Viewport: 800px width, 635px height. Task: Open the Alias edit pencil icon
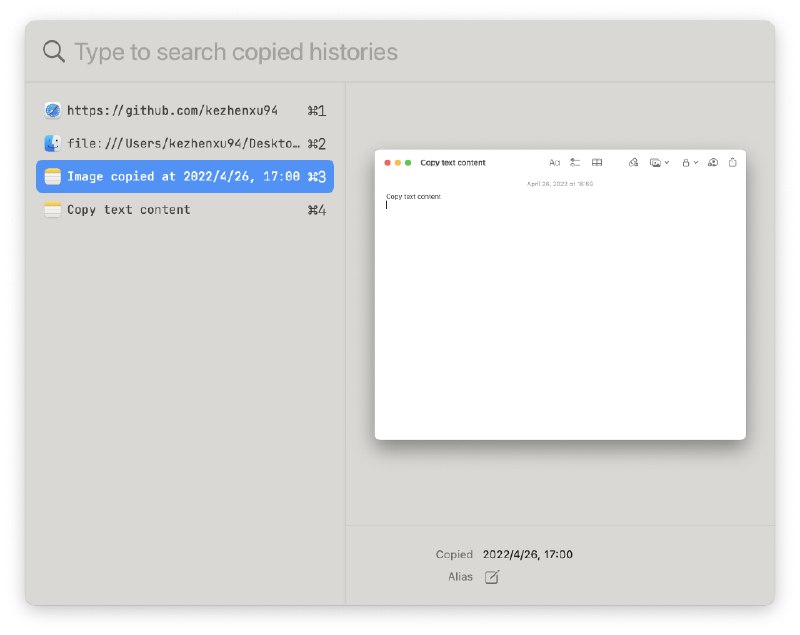click(492, 577)
